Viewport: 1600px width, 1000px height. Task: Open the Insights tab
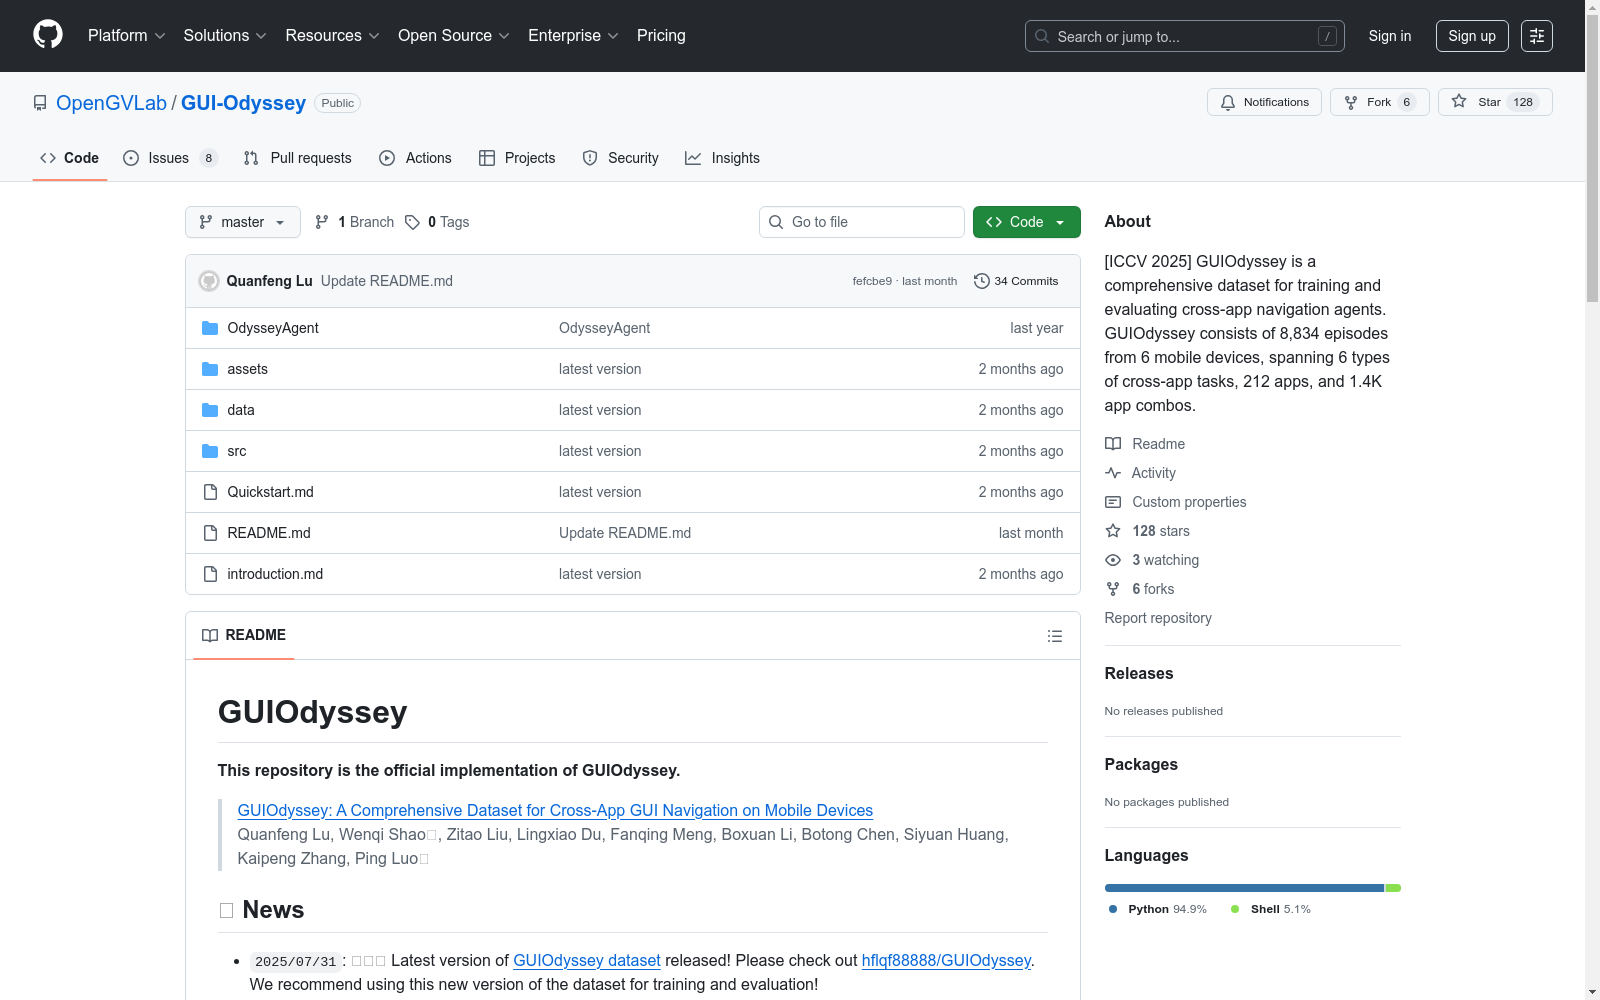click(722, 158)
